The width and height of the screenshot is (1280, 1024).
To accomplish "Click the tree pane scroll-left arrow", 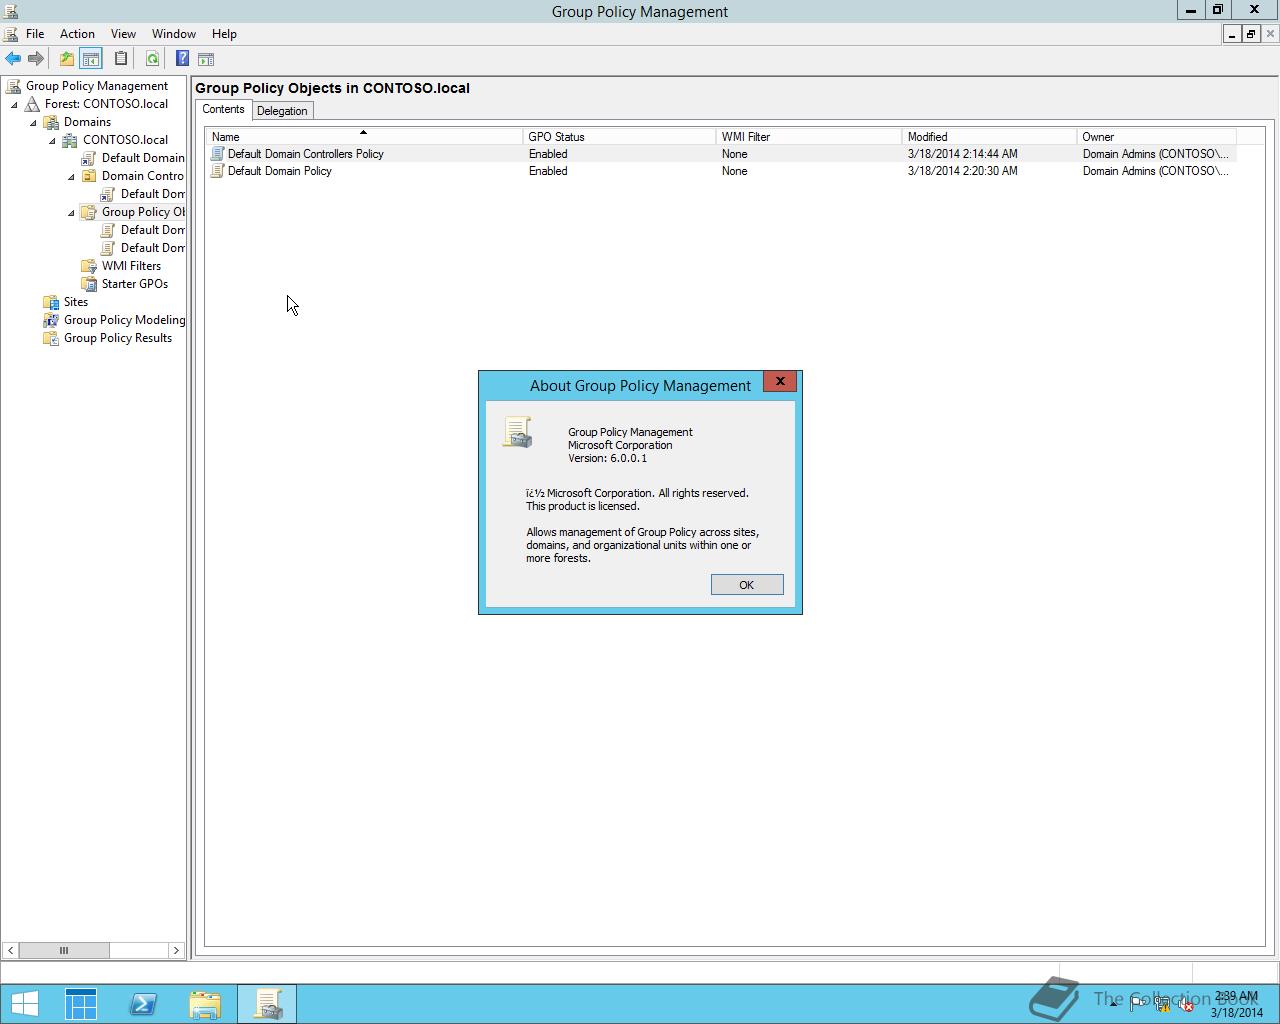I will point(10,950).
